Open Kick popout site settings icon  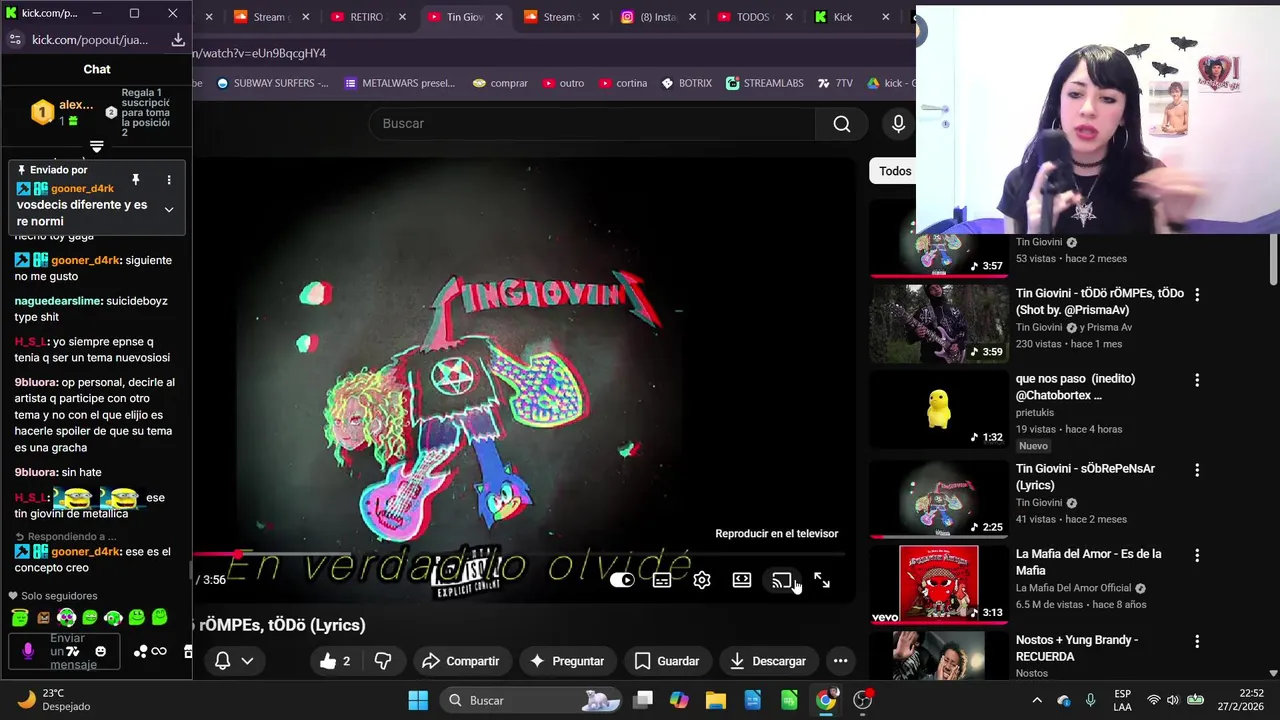14,39
